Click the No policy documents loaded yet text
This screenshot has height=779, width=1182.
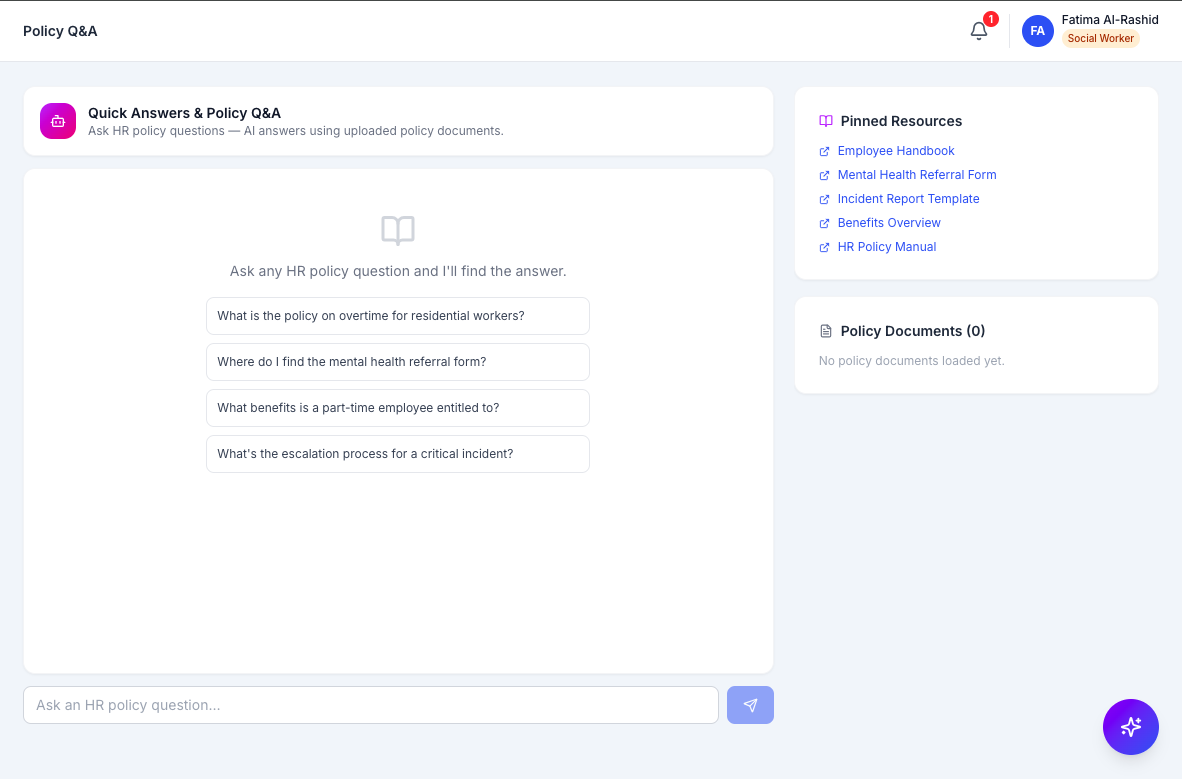point(911,360)
